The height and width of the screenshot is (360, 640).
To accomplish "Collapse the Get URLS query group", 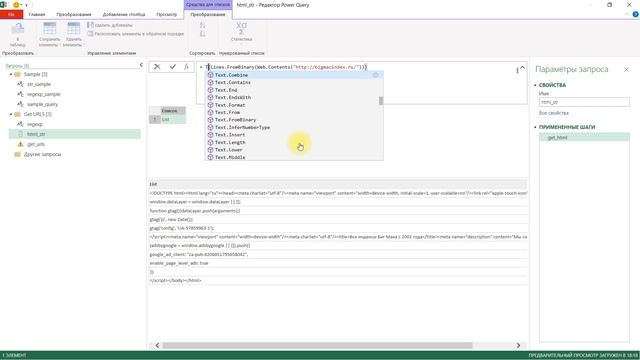I will [x=11, y=114].
